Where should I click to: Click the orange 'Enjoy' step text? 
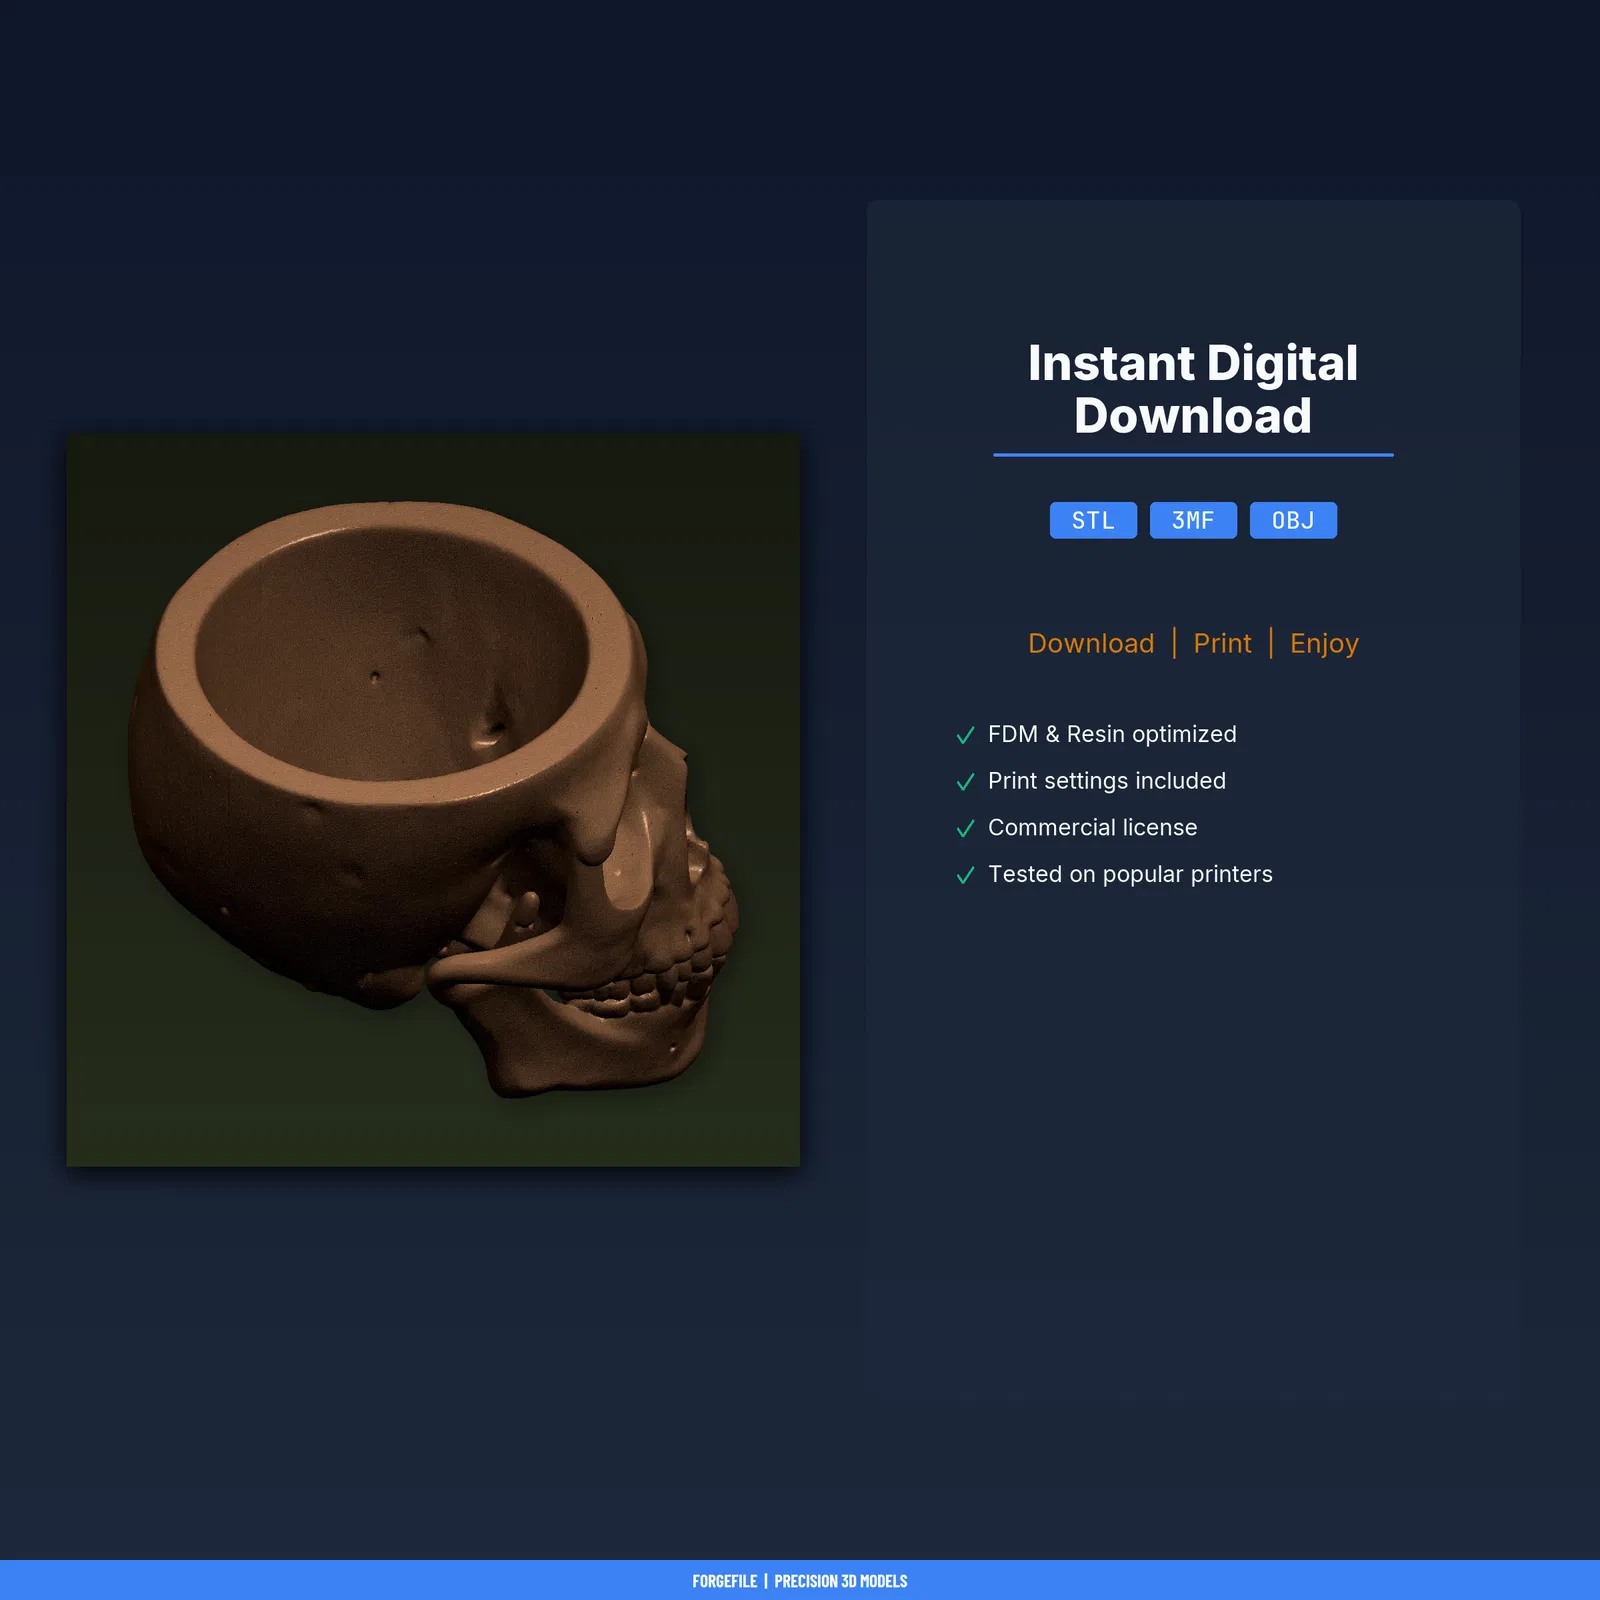coord(1324,644)
